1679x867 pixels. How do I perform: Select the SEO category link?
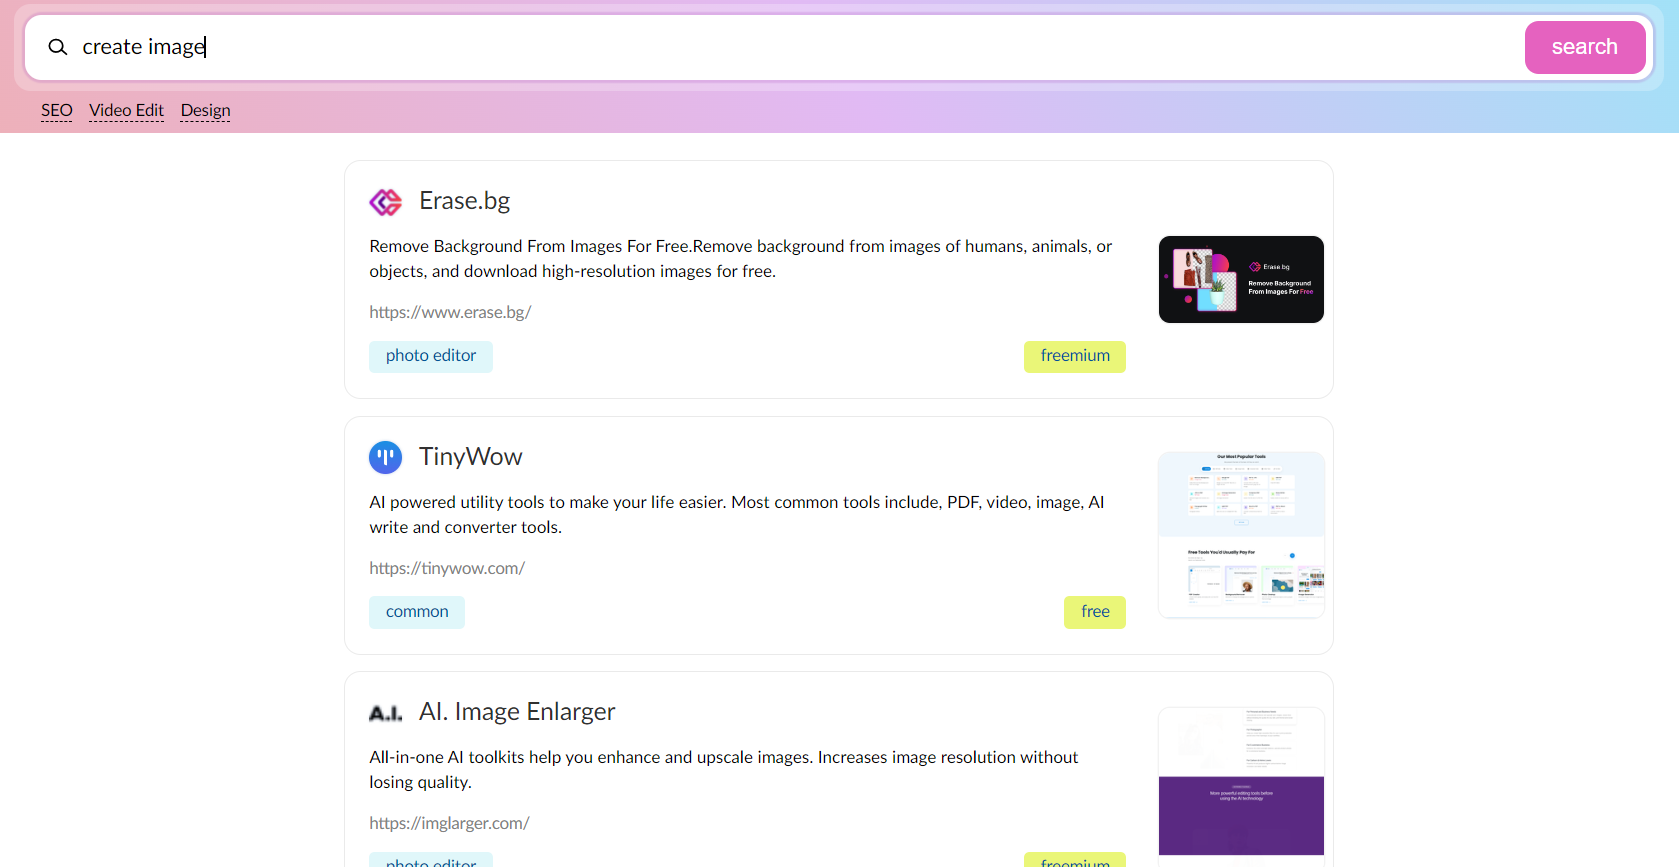[x=57, y=110]
